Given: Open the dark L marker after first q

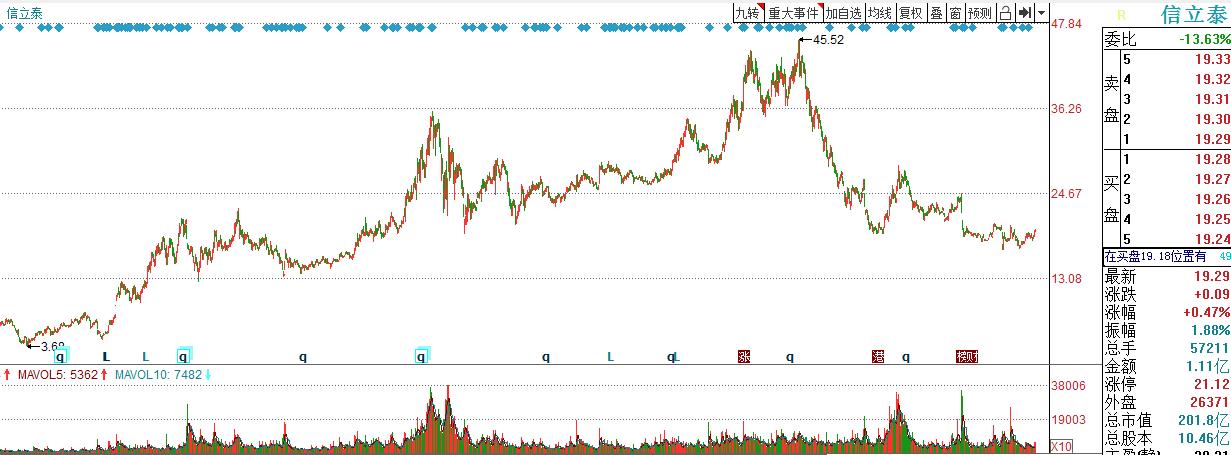Looking at the screenshot, I should (106, 356).
